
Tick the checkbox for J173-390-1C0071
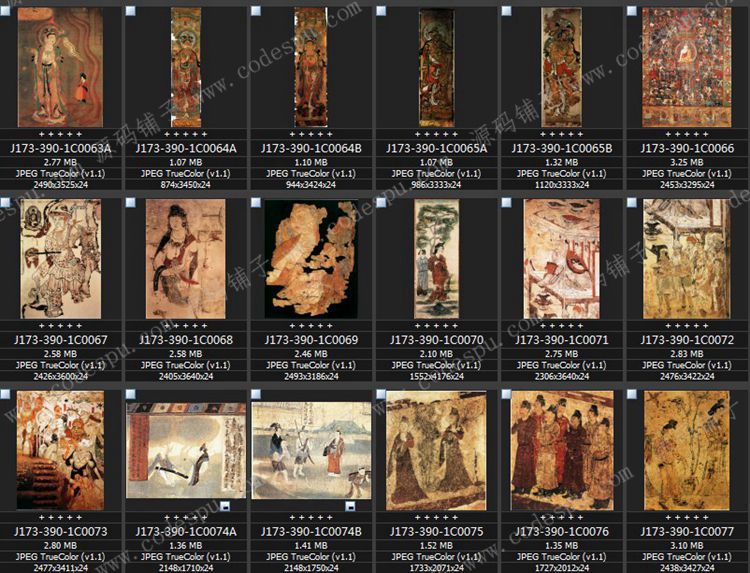click(x=506, y=202)
